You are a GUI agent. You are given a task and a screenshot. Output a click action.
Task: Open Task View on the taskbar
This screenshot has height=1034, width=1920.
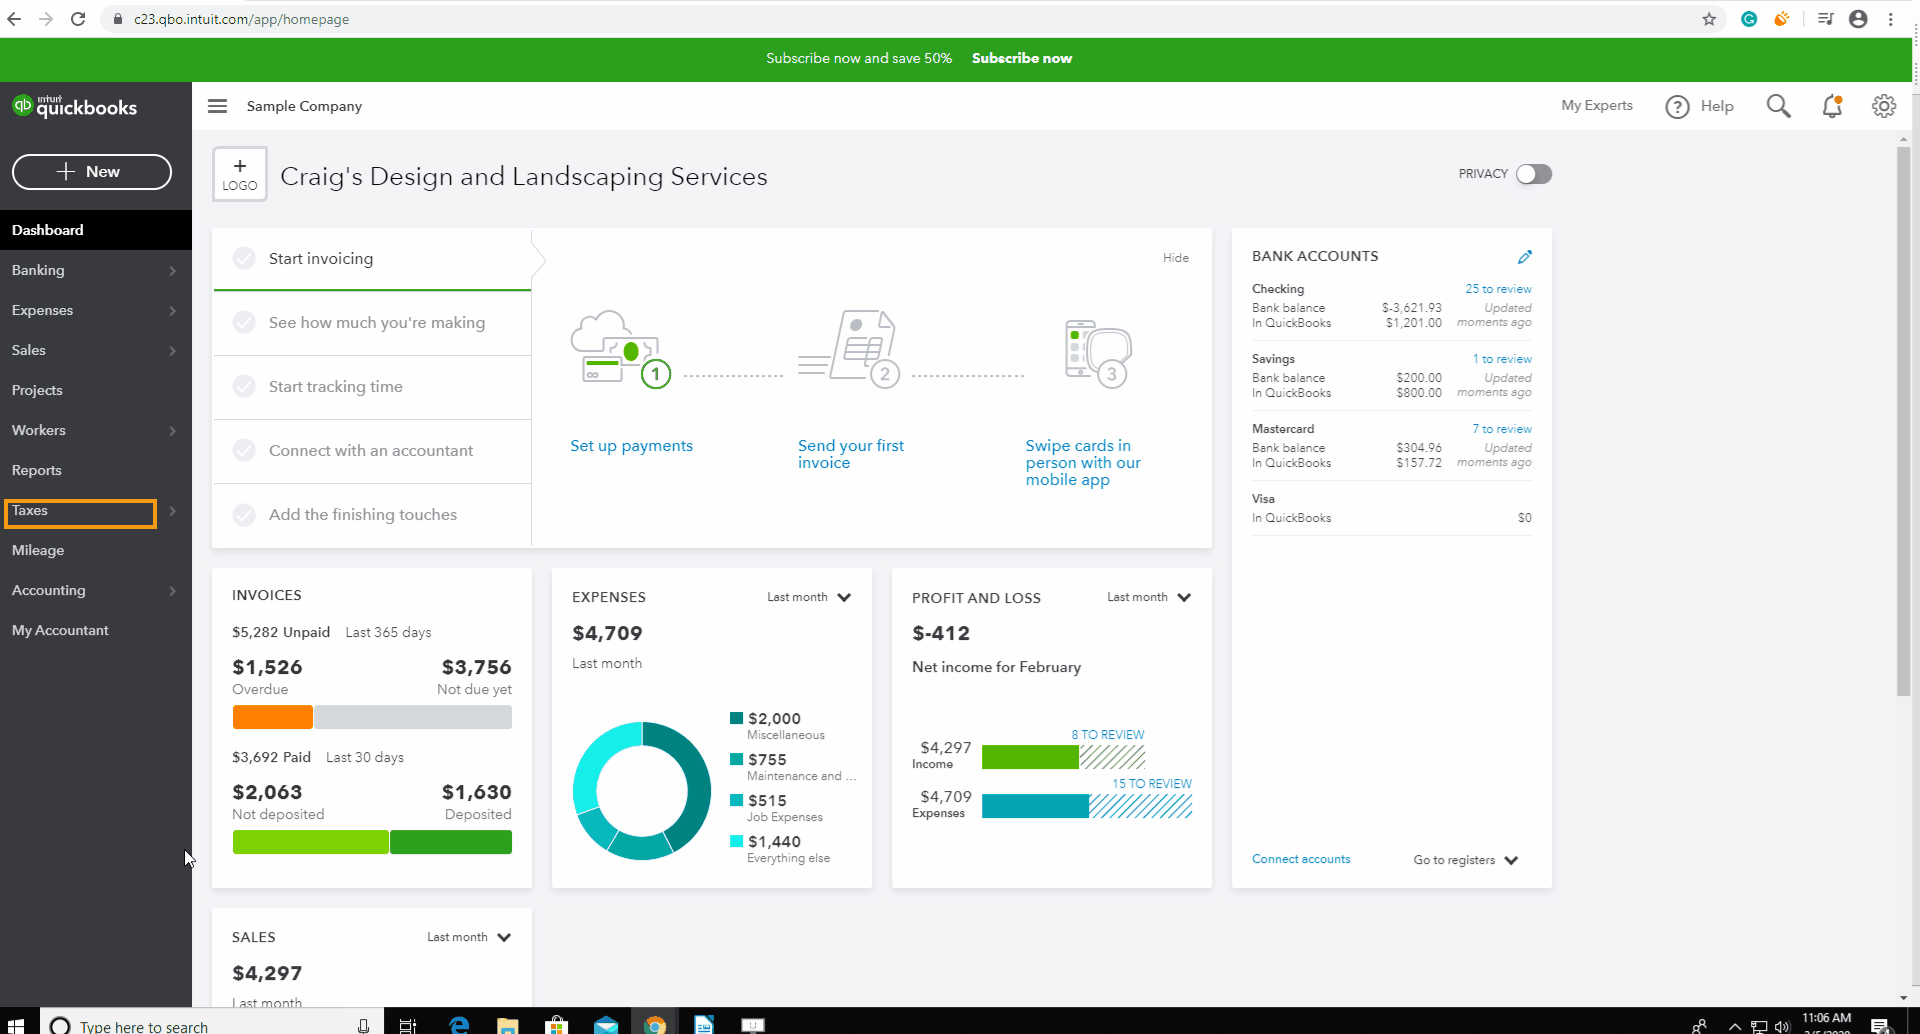pos(408,1025)
